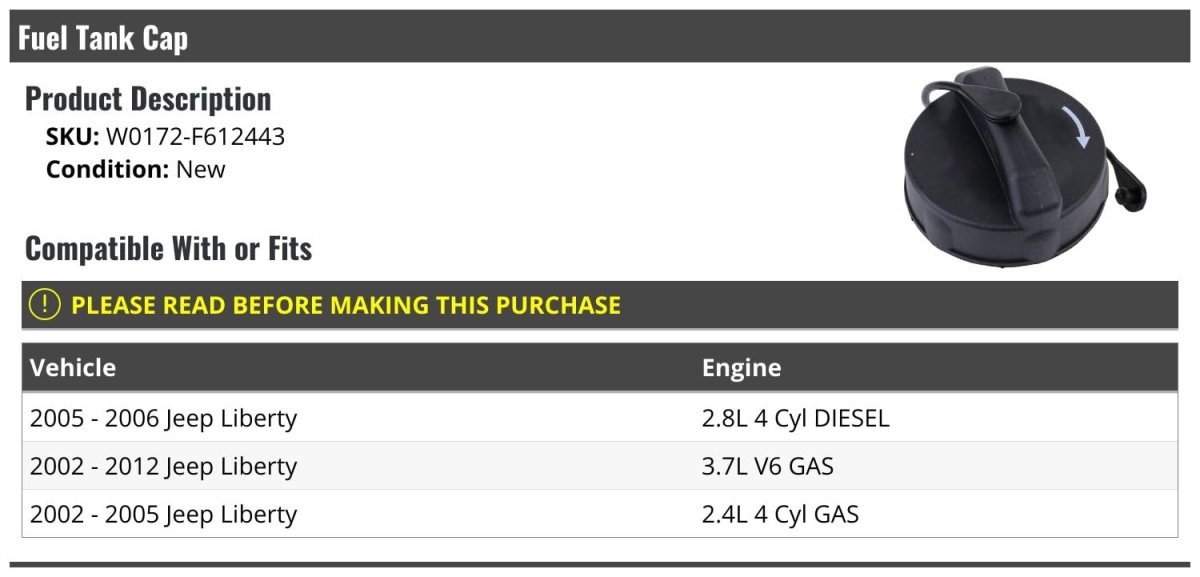The width and height of the screenshot is (1200, 577).
Task: Click the bold SKU label
Action: coord(72,137)
